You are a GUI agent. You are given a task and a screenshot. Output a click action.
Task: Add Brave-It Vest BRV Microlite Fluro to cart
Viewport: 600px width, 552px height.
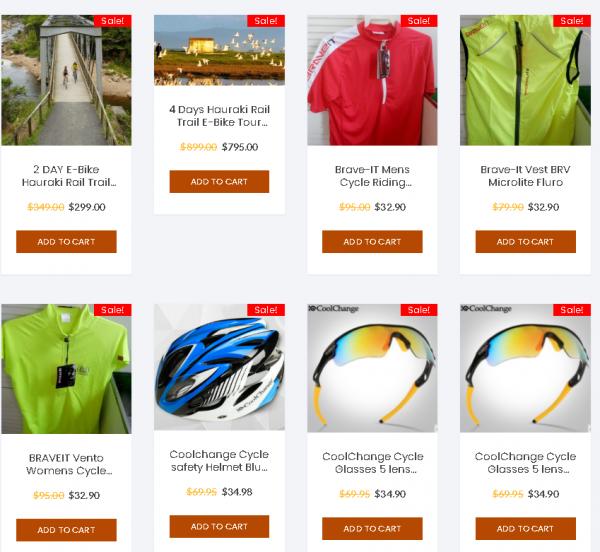525,241
